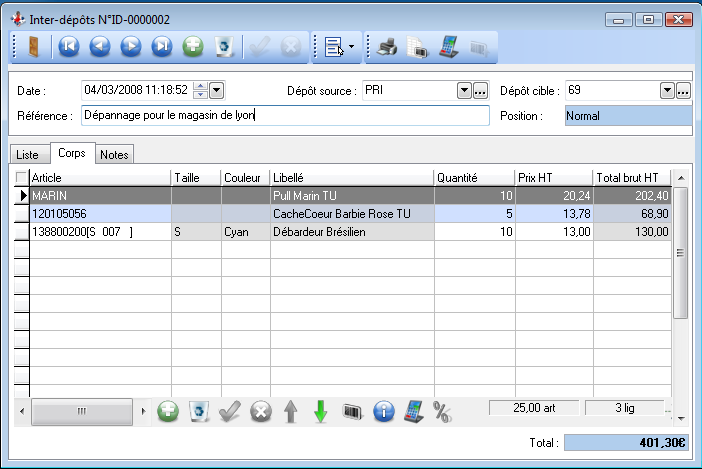Expand the Dépôt source dropdown
702x469 pixels.
(464, 91)
